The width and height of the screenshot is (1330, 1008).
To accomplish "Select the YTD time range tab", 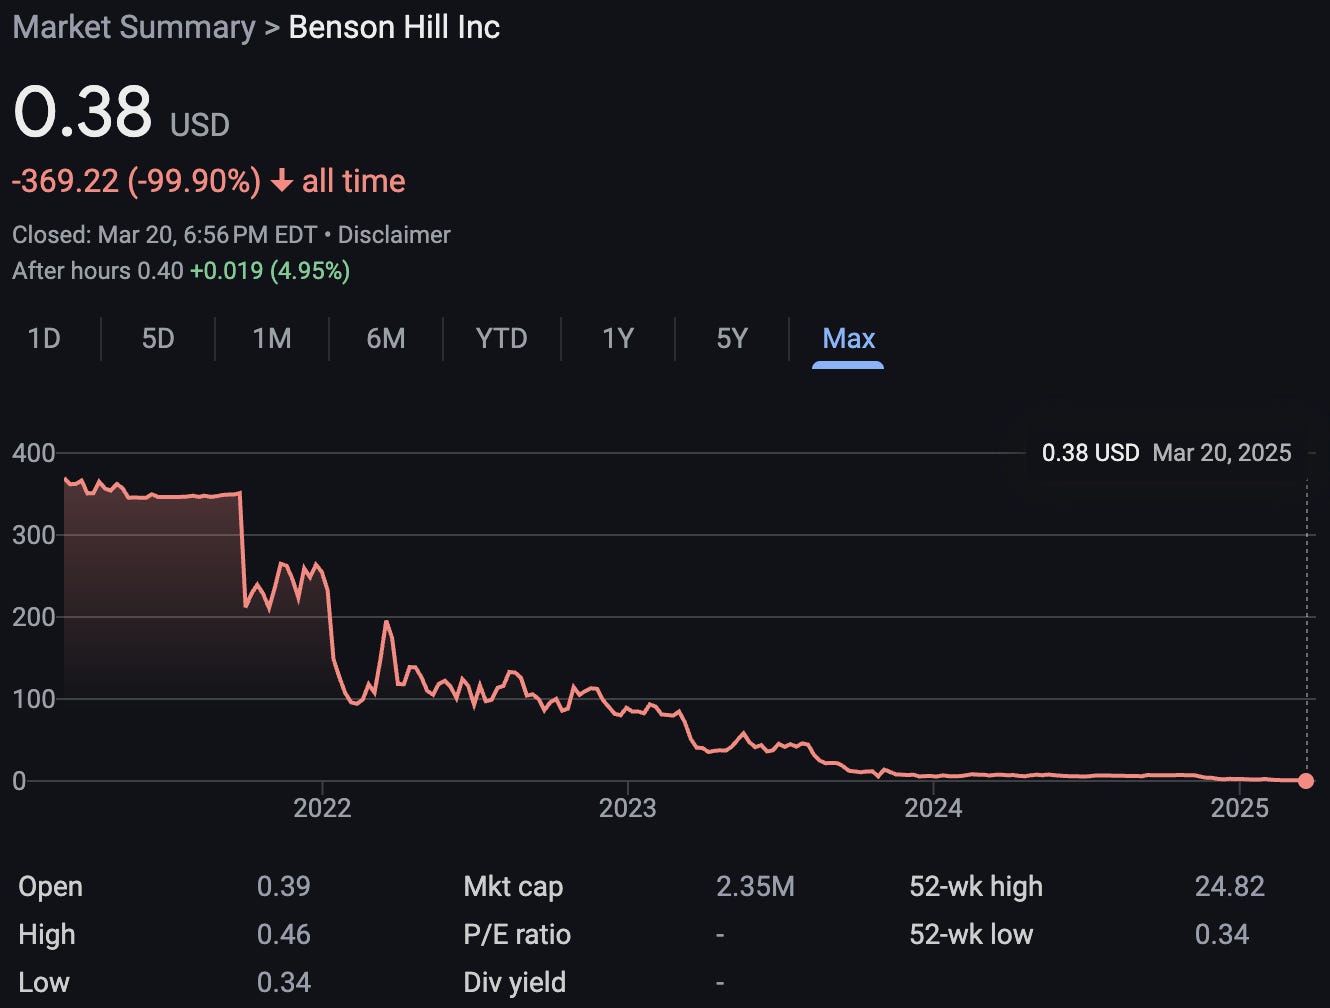I will [501, 339].
